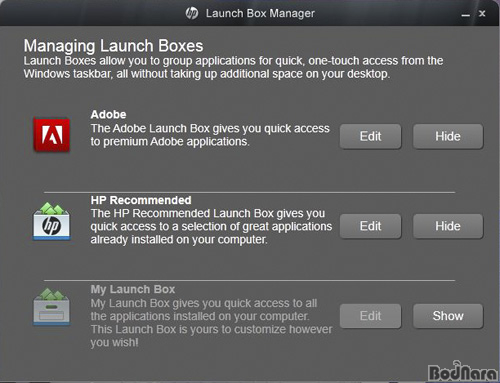Select the HP Recommended heading text

pyautogui.click(x=141, y=200)
